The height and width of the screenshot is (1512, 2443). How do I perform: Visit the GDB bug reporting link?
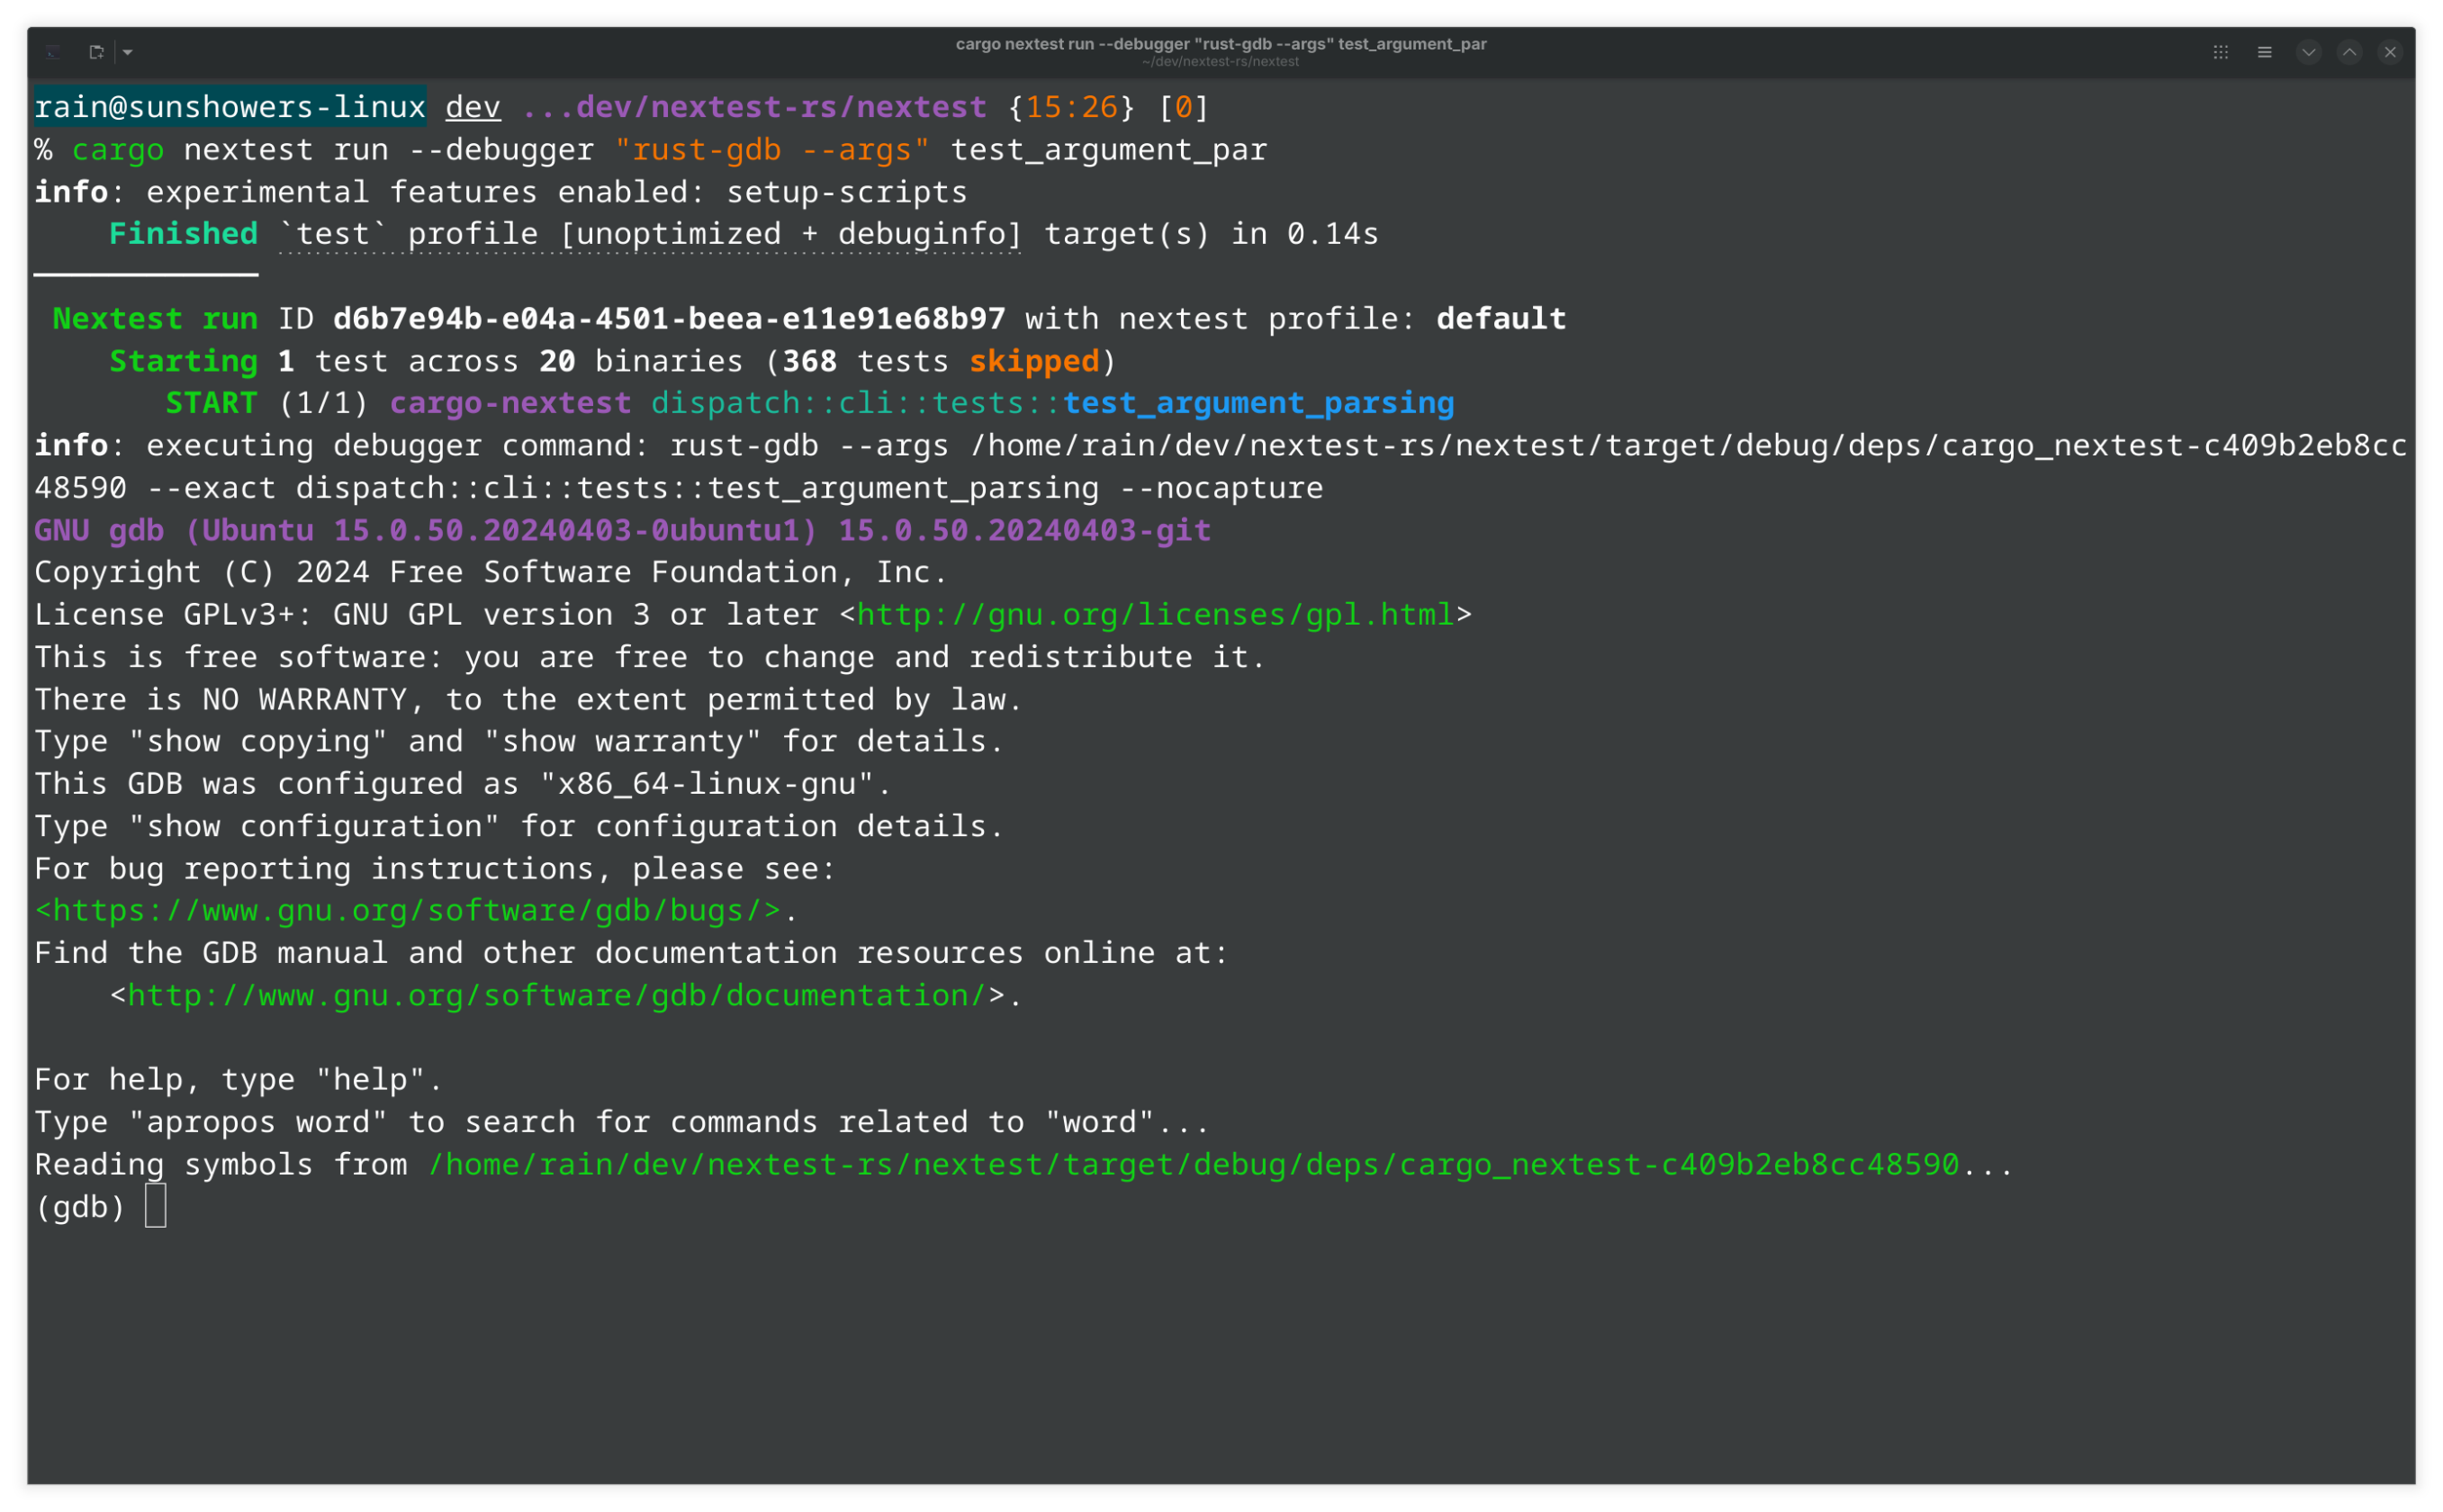click(x=408, y=910)
